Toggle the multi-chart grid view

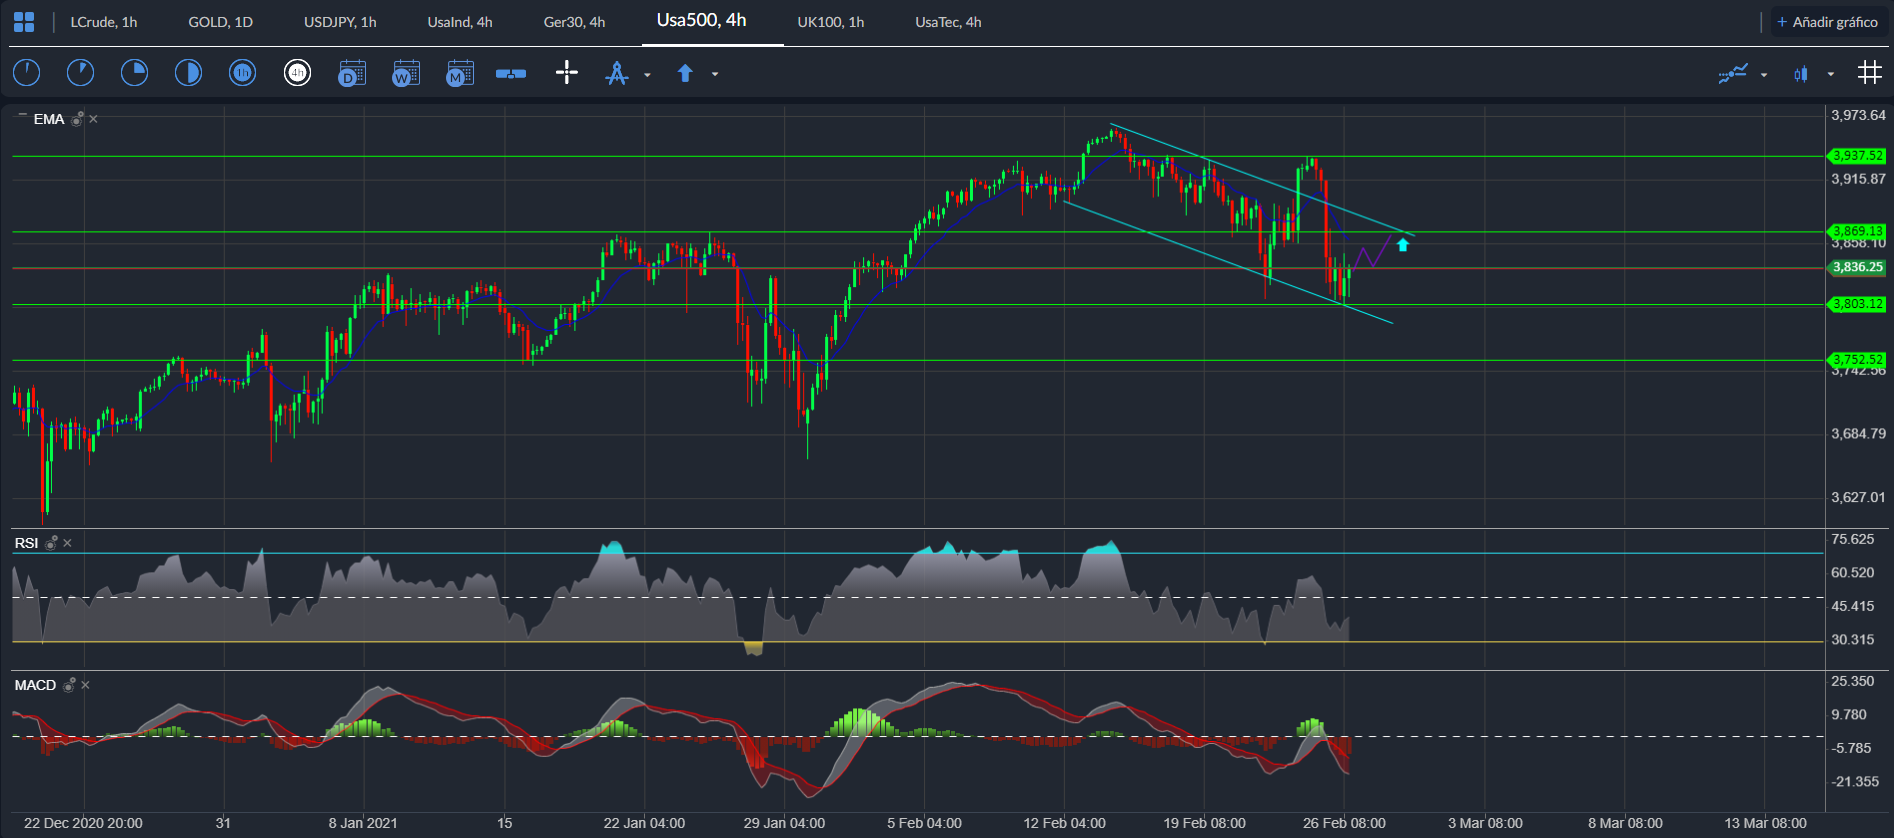[x=1869, y=72]
